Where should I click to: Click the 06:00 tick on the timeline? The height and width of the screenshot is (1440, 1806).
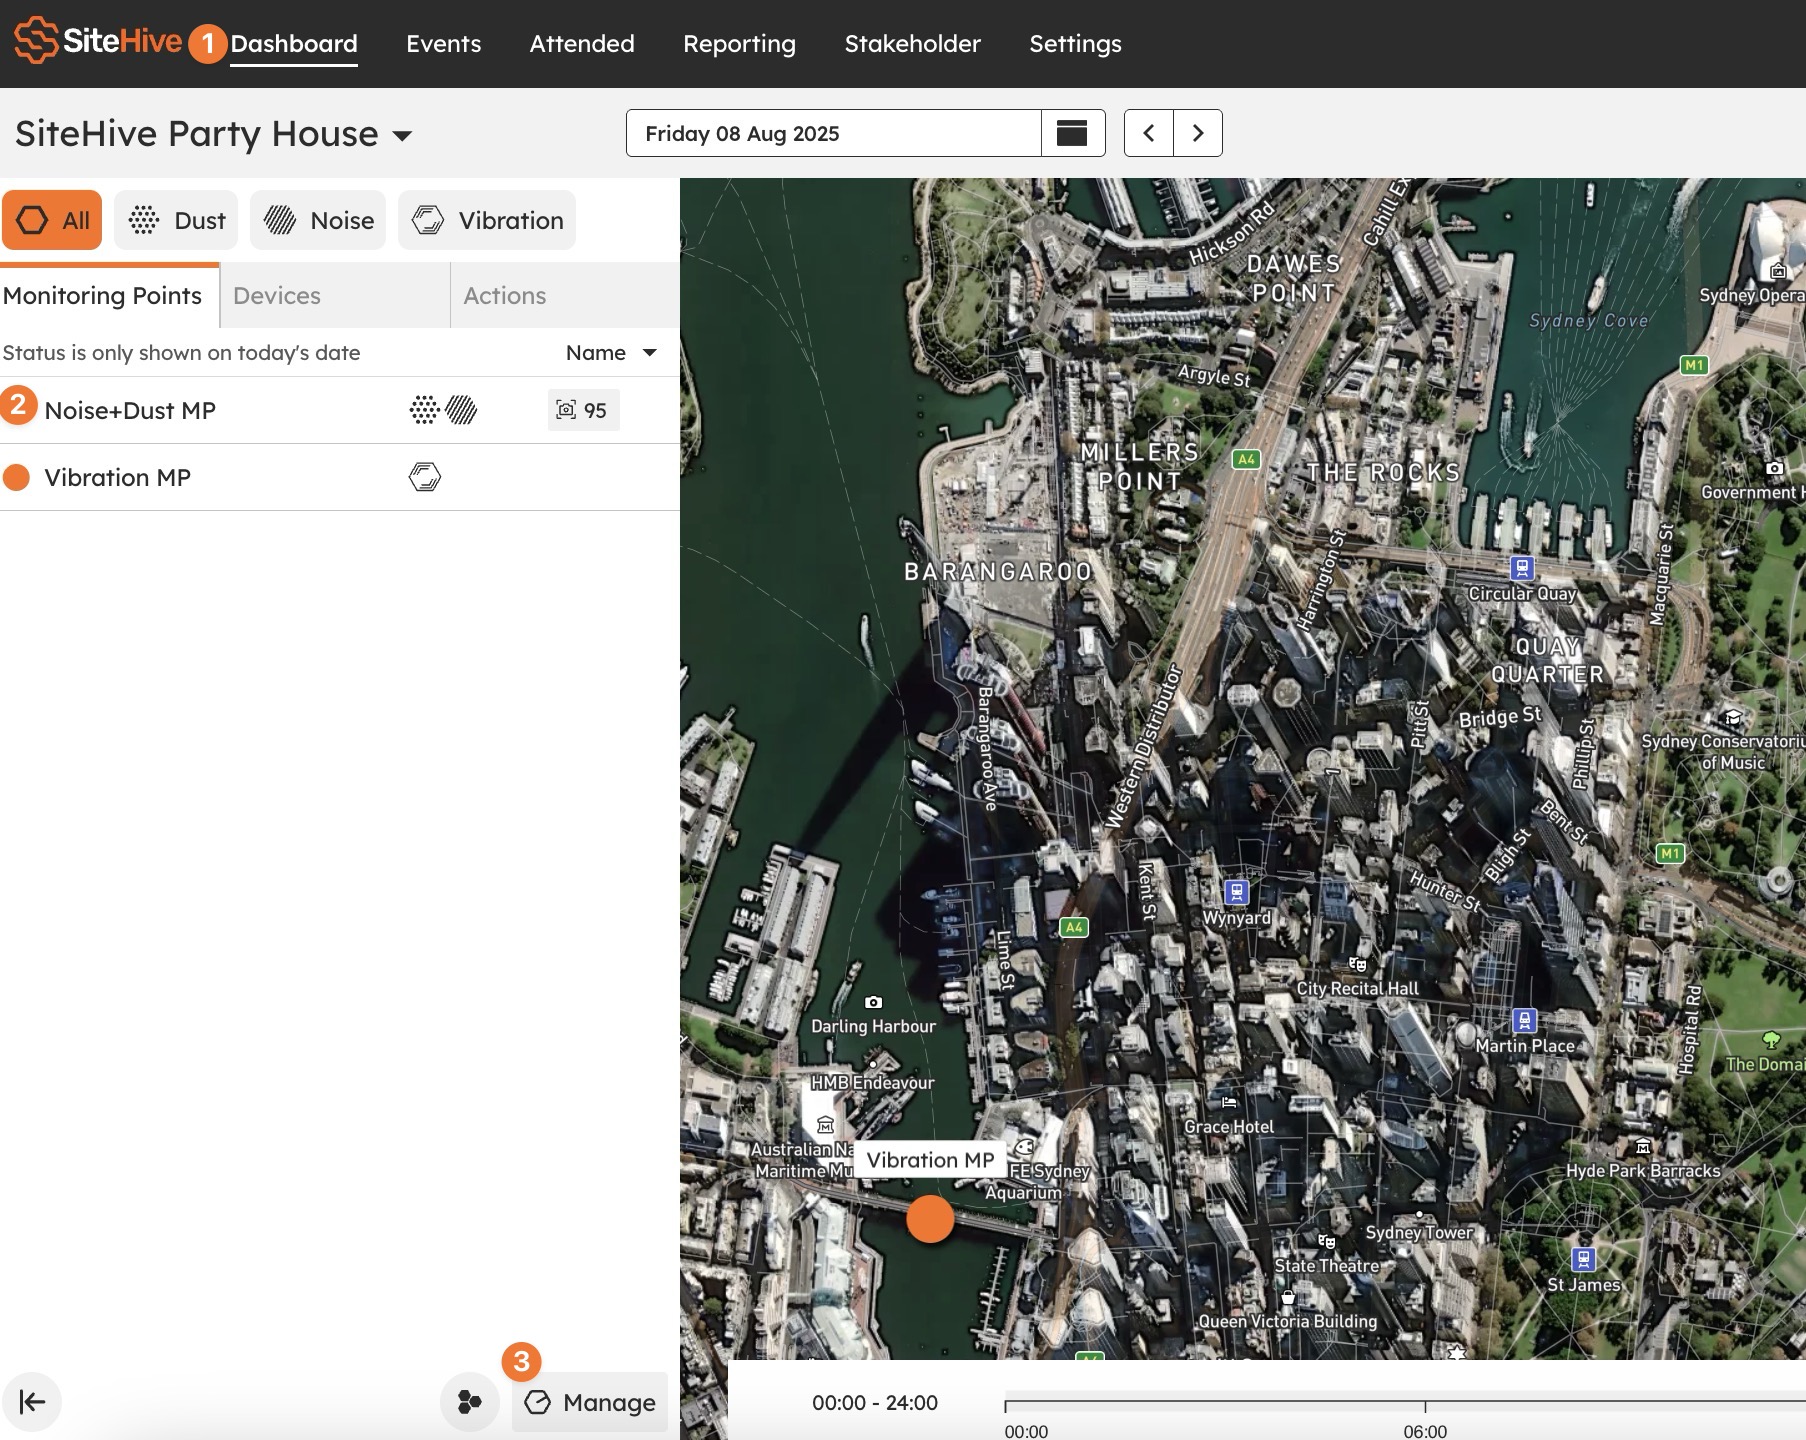1425,1407
